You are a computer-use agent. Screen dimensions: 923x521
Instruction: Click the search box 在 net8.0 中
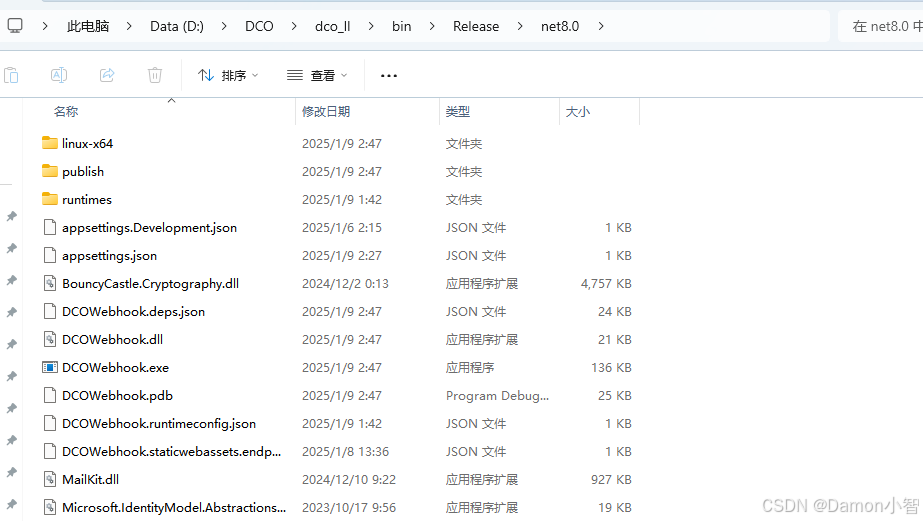click(880, 26)
